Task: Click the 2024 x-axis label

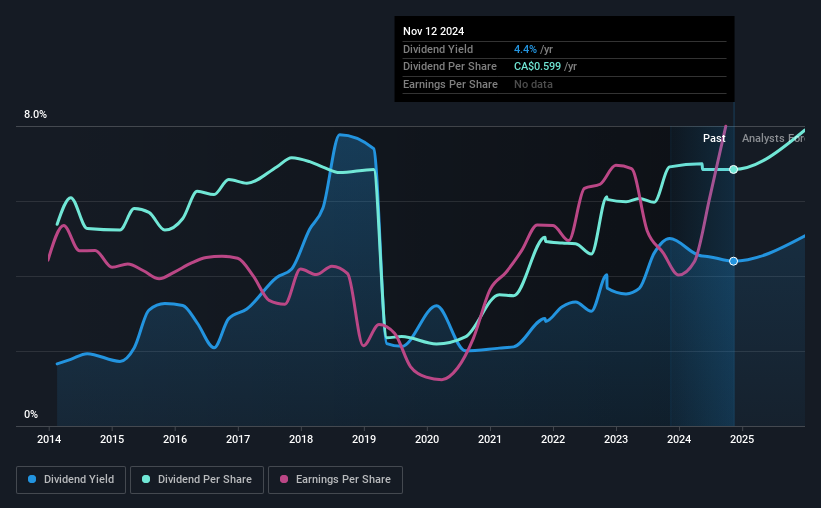Action: tap(679, 439)
